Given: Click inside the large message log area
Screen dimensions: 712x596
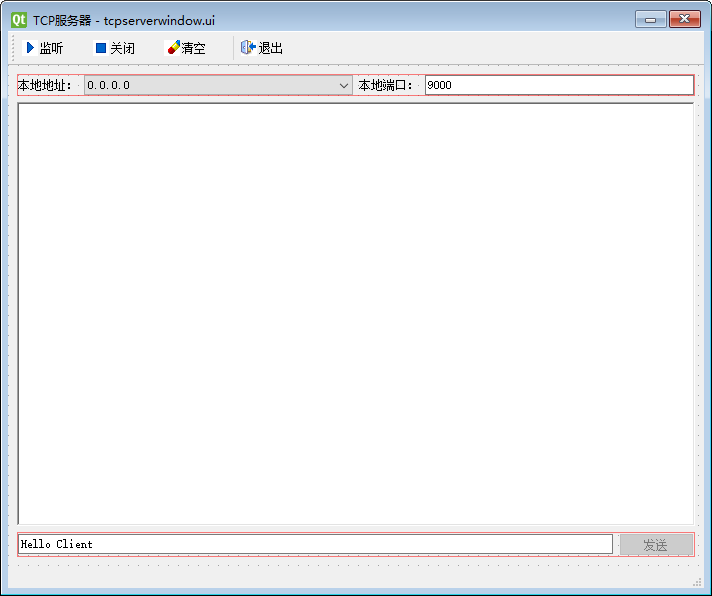Looking at the screenshot, I should 356,314.
